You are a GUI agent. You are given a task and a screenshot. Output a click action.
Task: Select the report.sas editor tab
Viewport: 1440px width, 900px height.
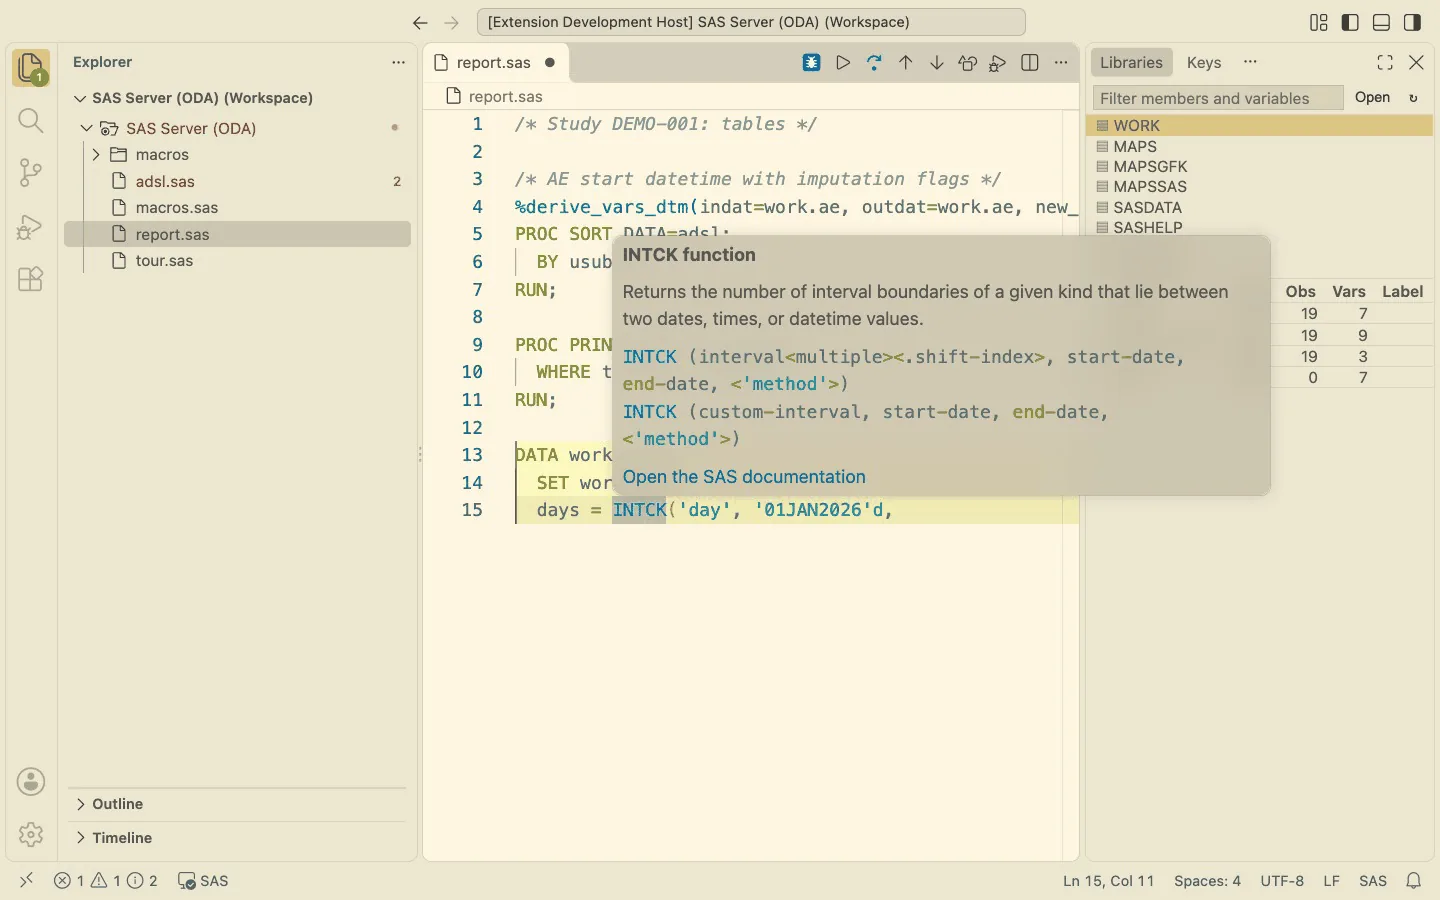[x=496, y=62]
